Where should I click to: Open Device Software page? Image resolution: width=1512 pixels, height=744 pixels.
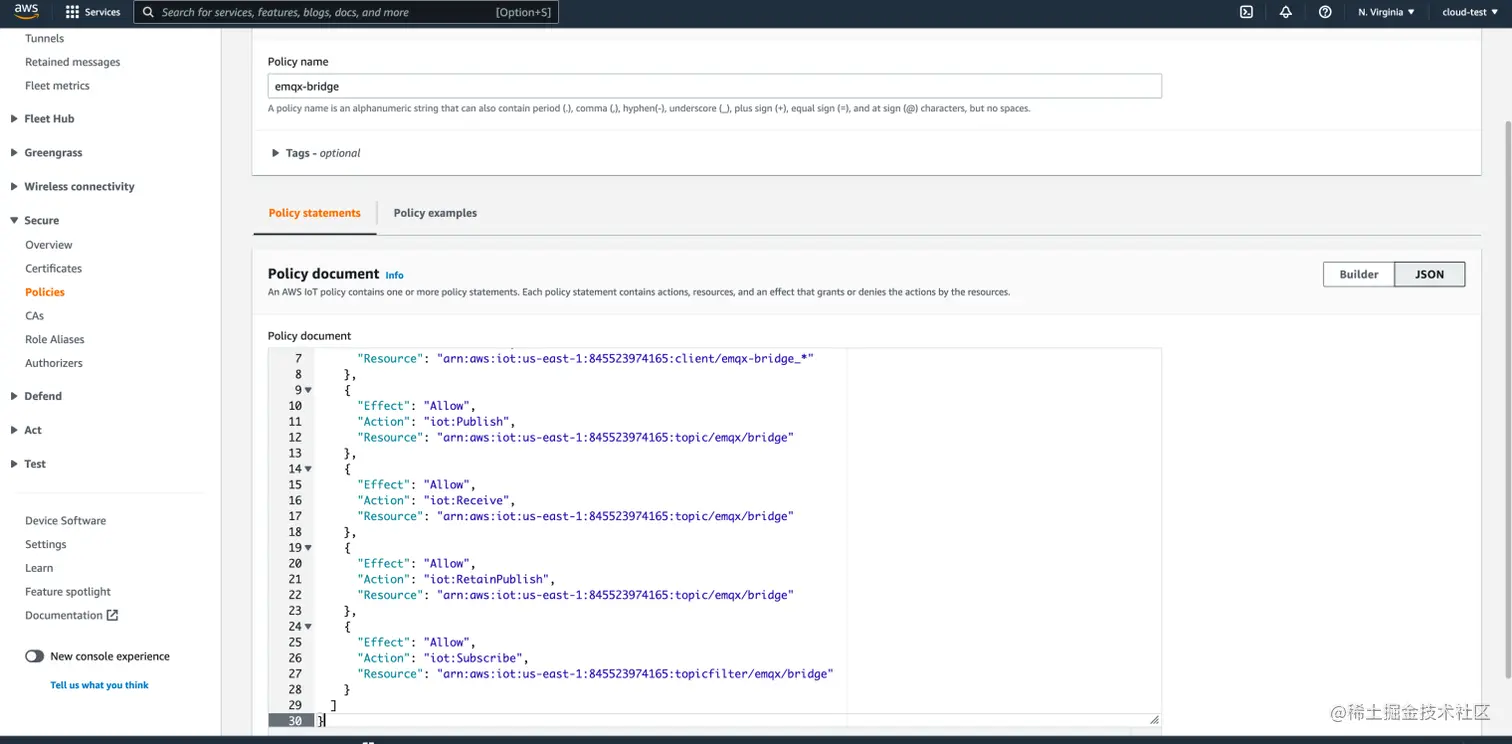tap(66, 521)
